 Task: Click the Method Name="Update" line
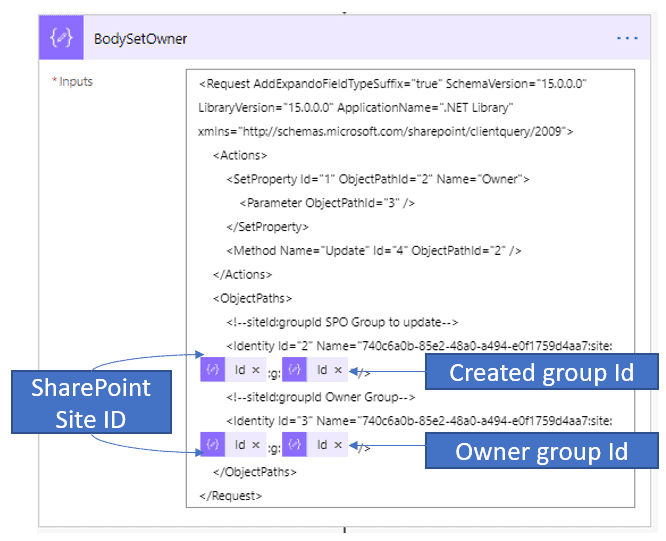374,250
